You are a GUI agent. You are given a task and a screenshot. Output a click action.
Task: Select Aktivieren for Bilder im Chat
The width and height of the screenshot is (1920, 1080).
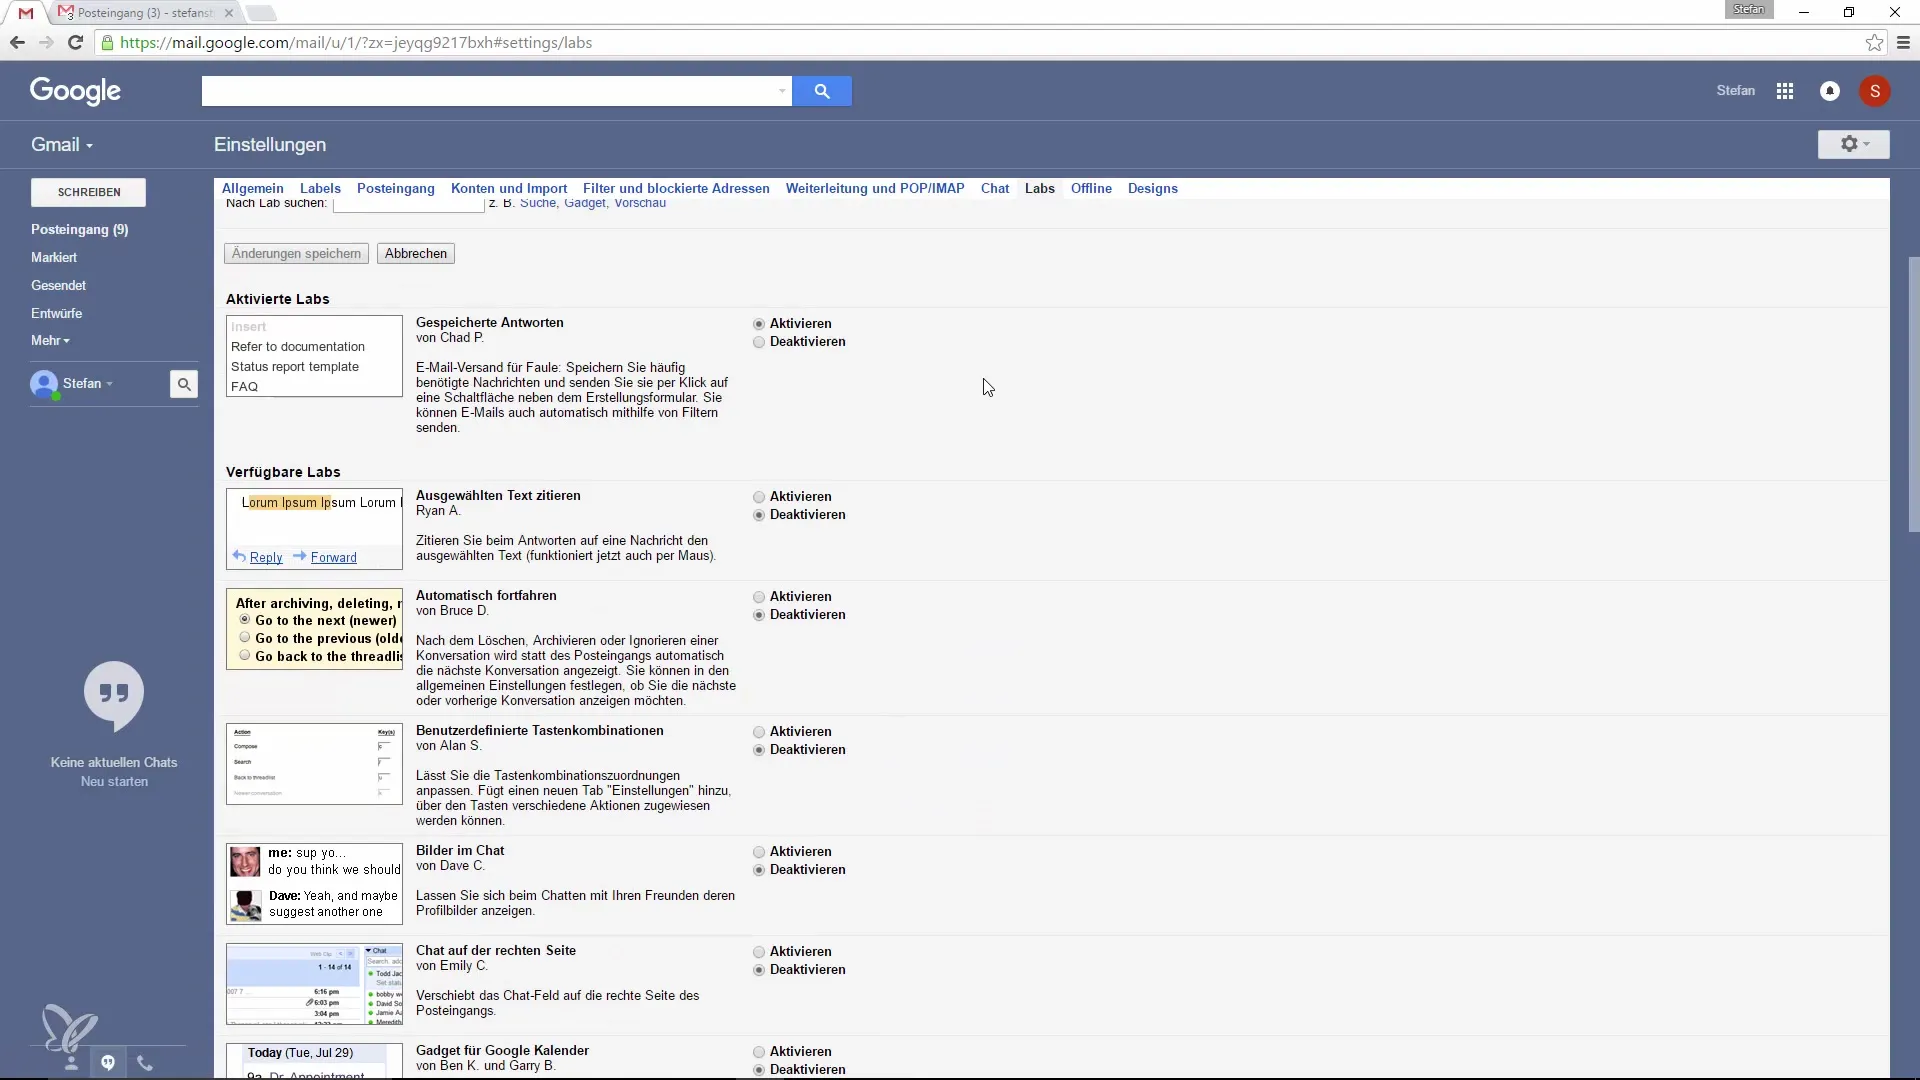point(759,852)
